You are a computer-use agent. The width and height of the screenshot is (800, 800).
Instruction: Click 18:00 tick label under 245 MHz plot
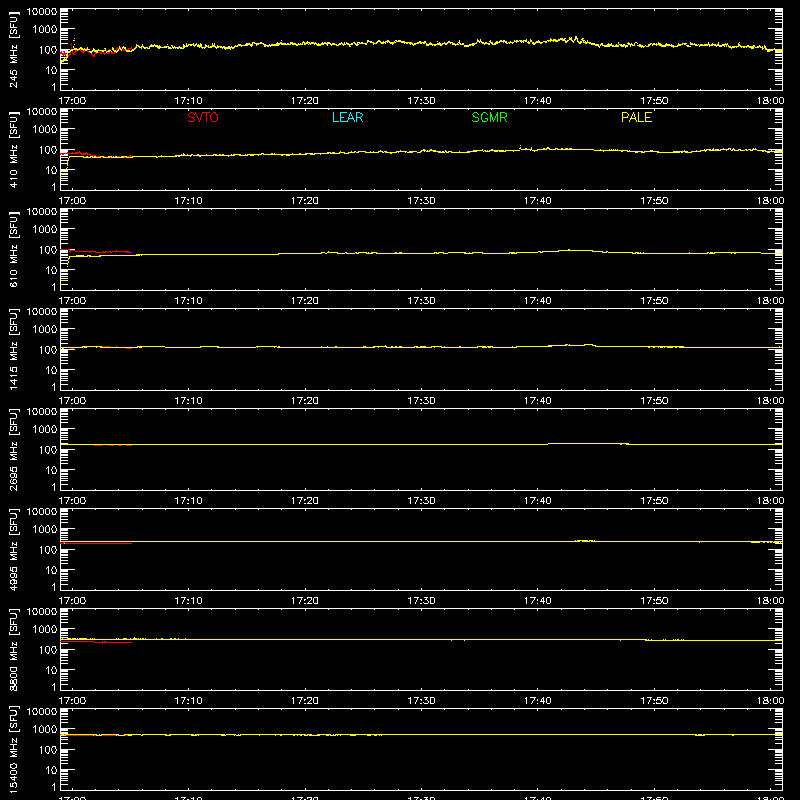pyautogui.click(x=770, y=101)
